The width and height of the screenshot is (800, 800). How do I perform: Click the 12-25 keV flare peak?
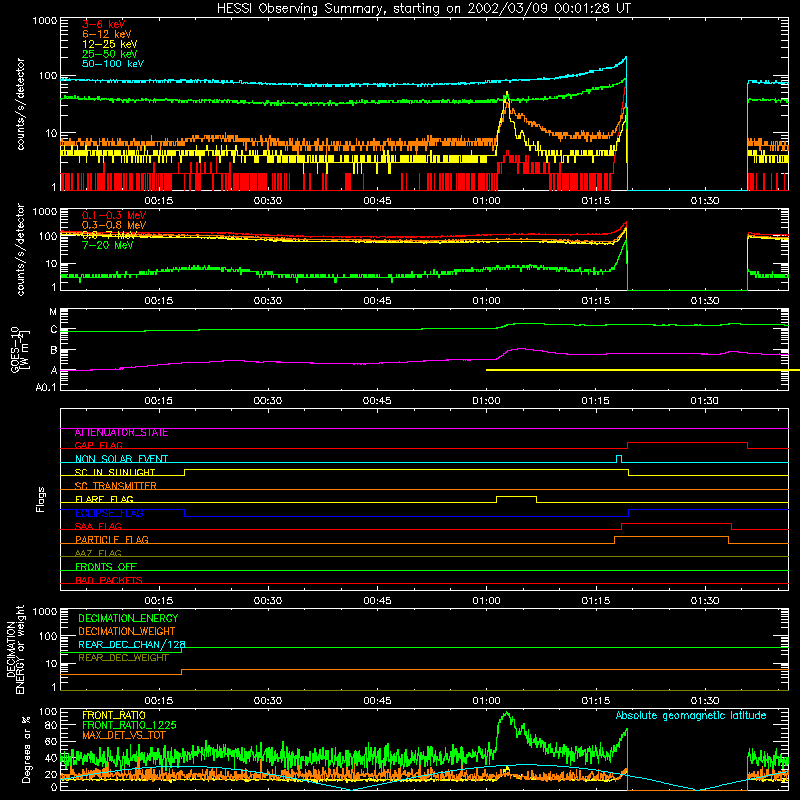507,94
